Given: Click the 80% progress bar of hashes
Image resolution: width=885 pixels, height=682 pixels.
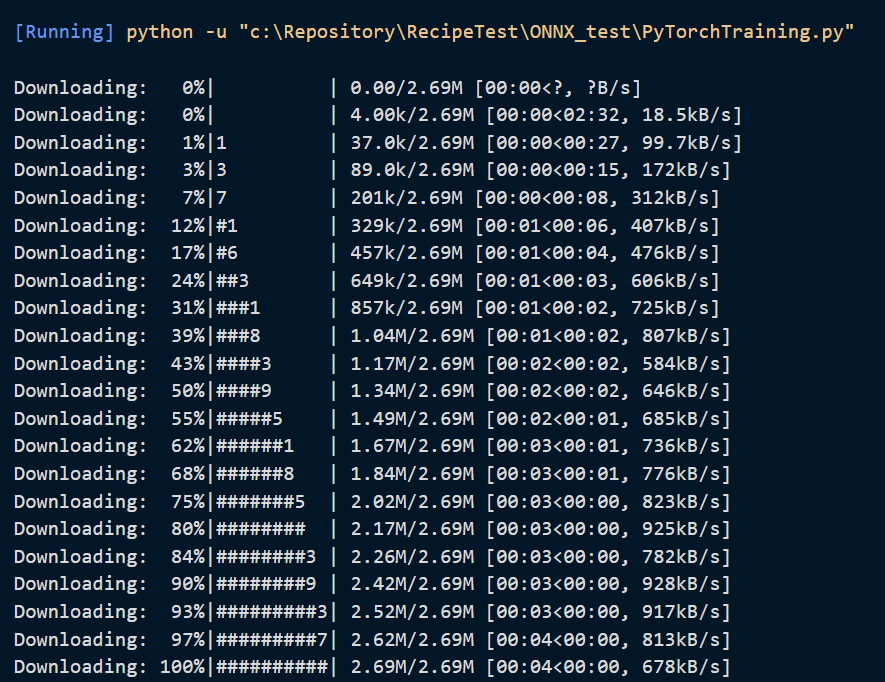Looking at the screenshot, I should tap(261, 530).
